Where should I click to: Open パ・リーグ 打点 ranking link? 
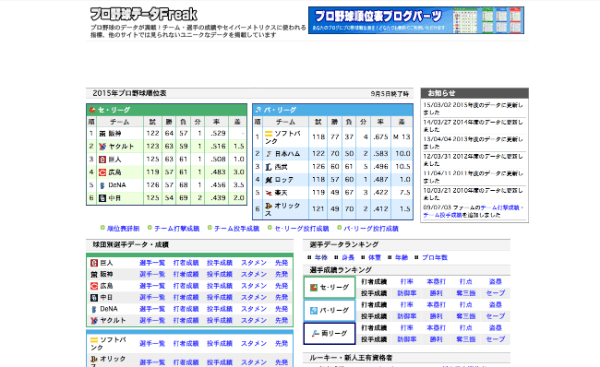[466, 305]
